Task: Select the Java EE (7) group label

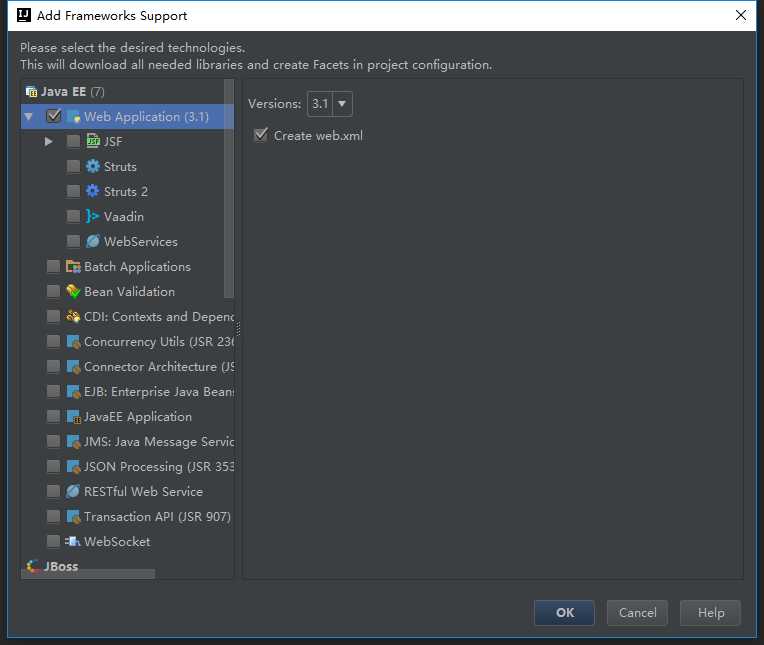Action: (x=73, y=92)
